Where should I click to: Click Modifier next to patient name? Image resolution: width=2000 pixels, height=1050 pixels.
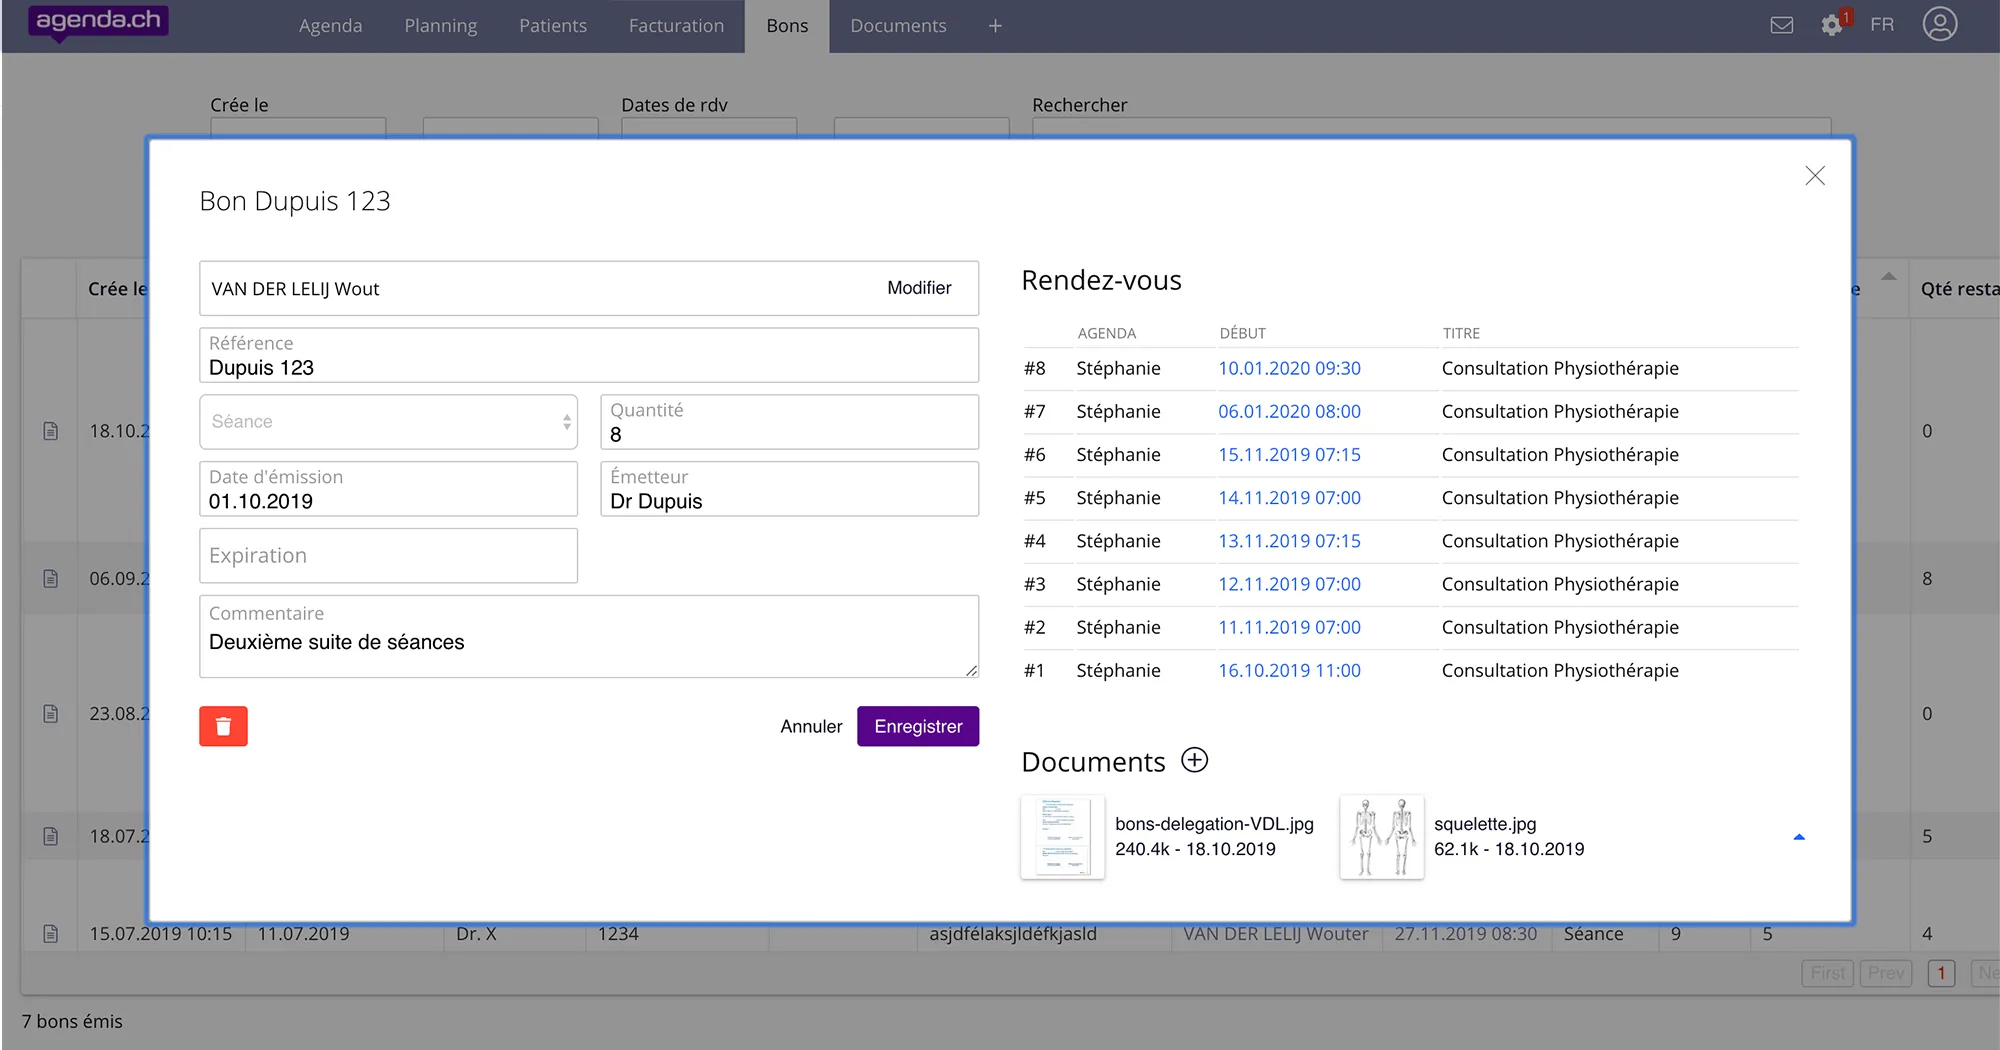point(918,288)
